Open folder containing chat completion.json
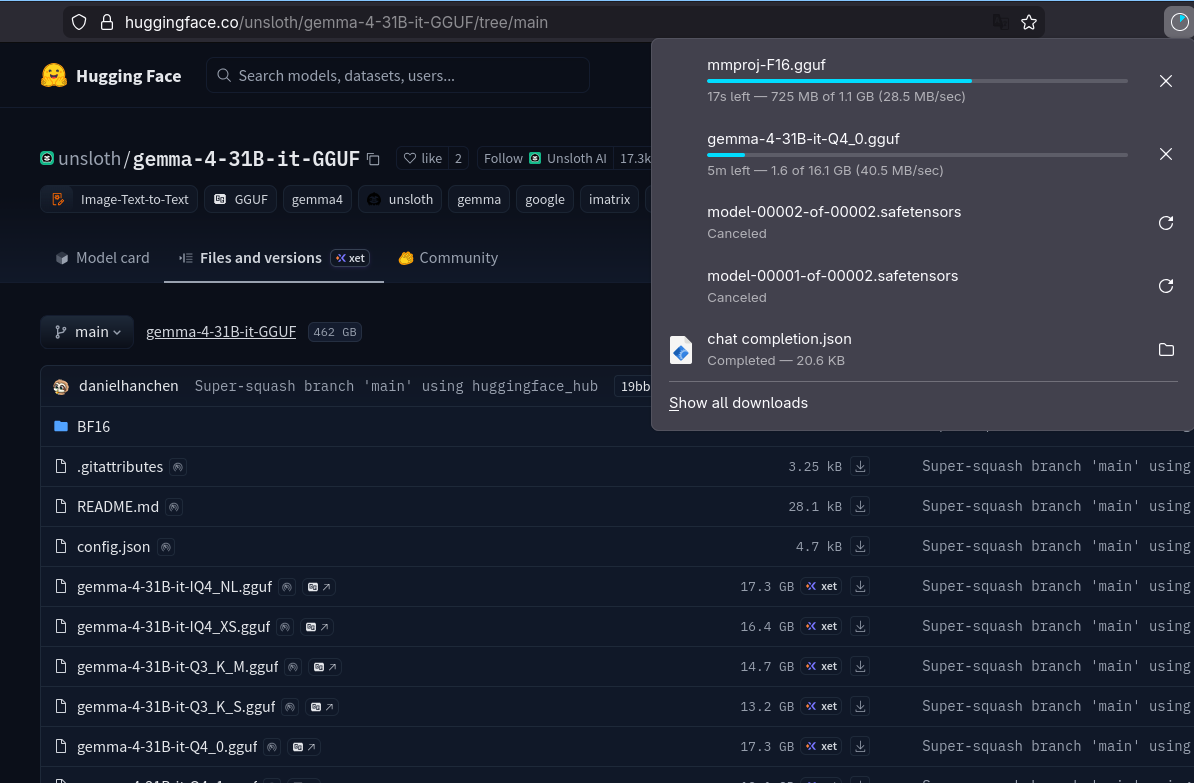The height and width of the screenshot is (783, 1194). coord(1165,350)
